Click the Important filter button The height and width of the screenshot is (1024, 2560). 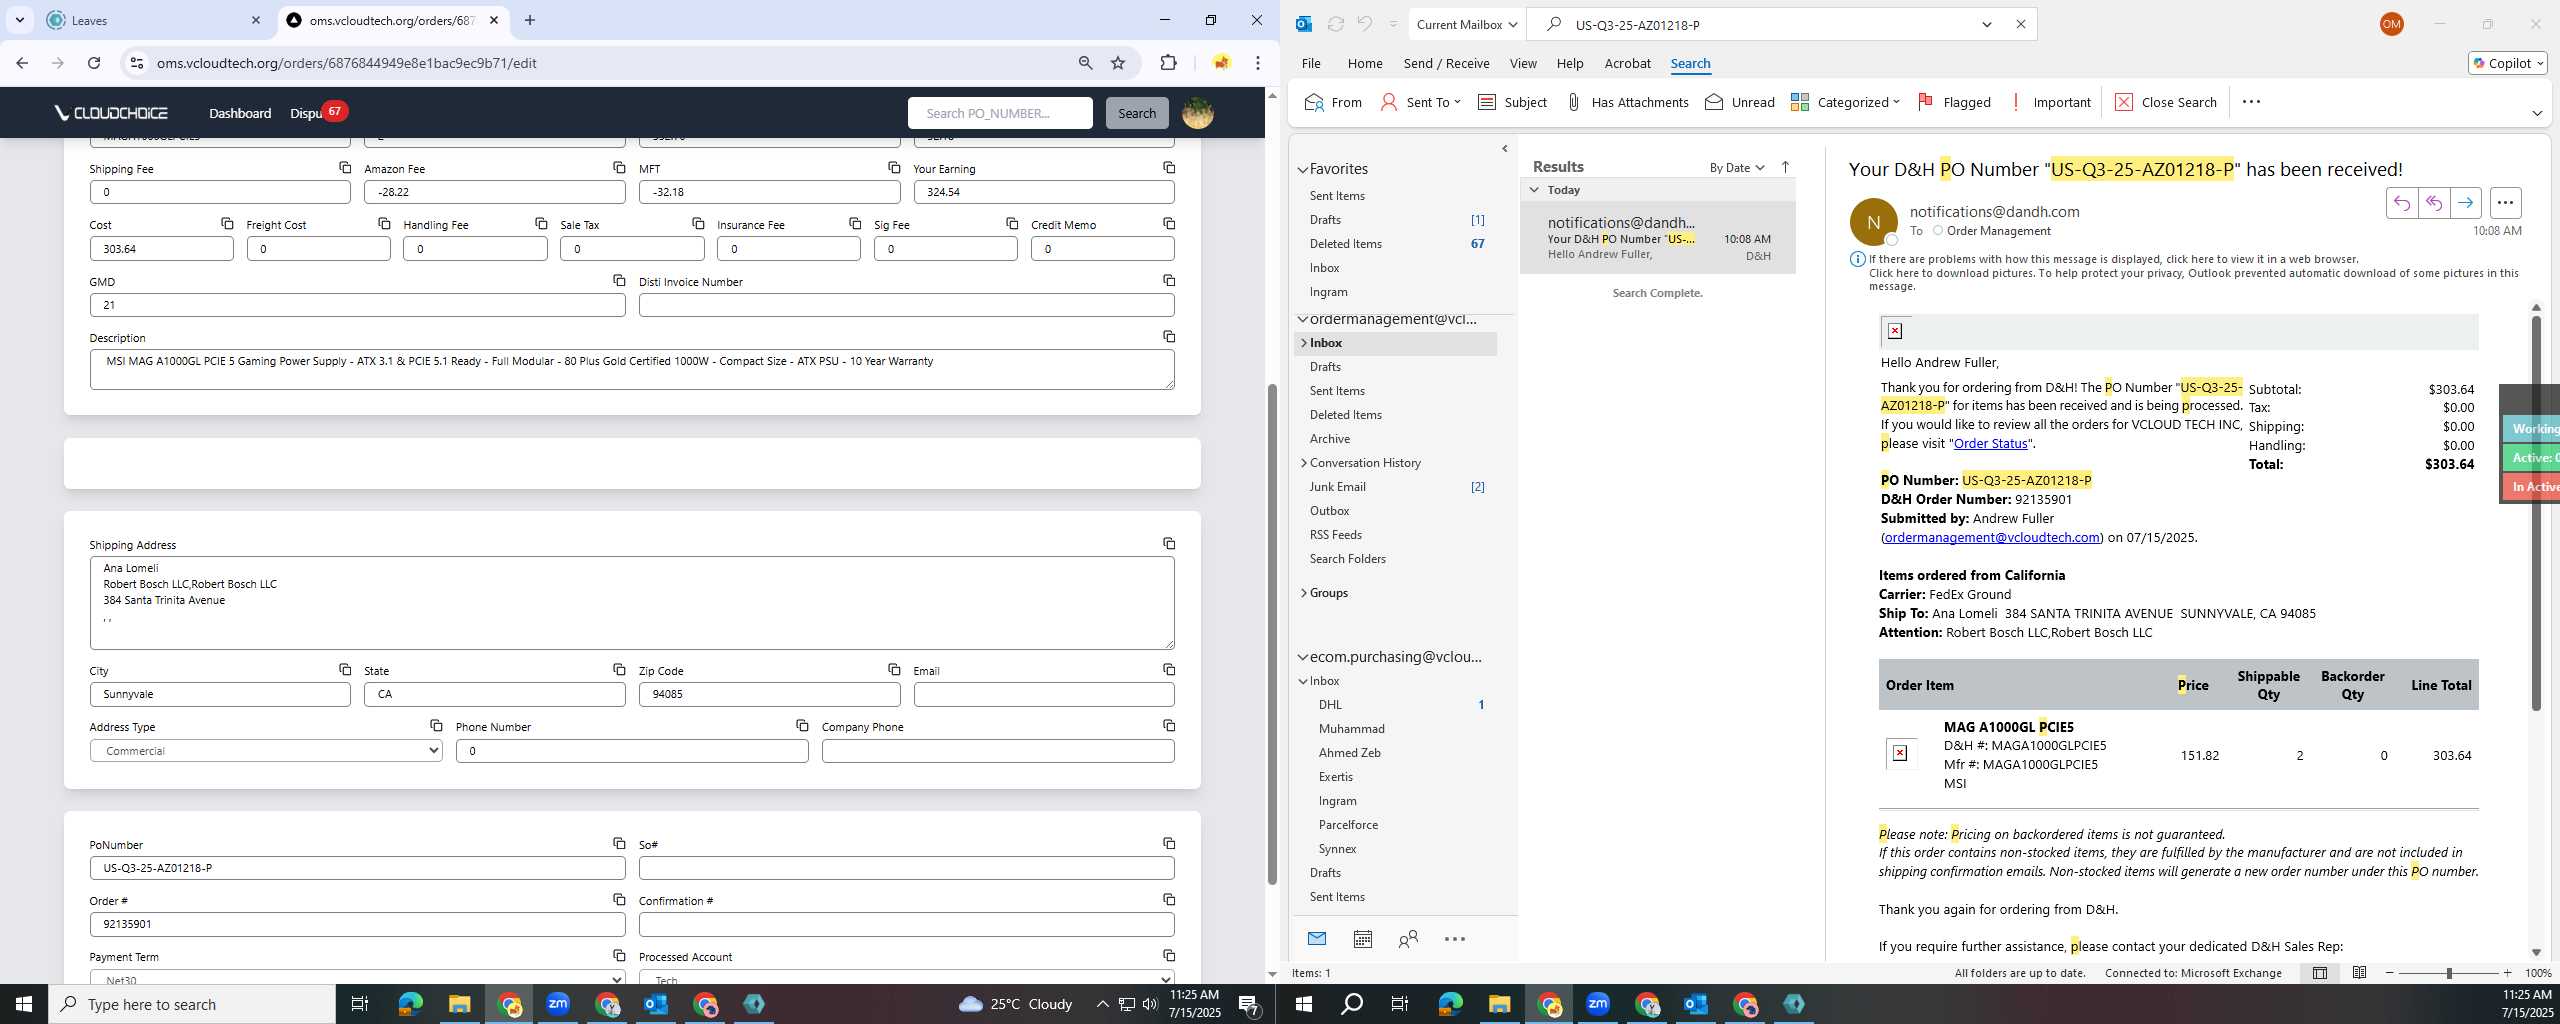click(x=2049, y=102)
